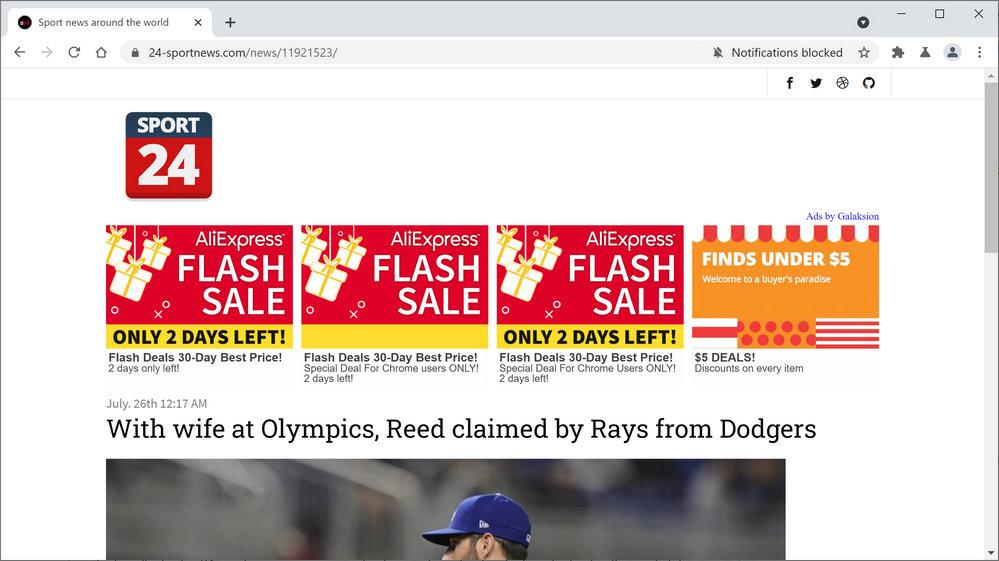Open first AliExpress Flash Sale ad banner
This screenshot has width=999, height=561.
(199, 287)
